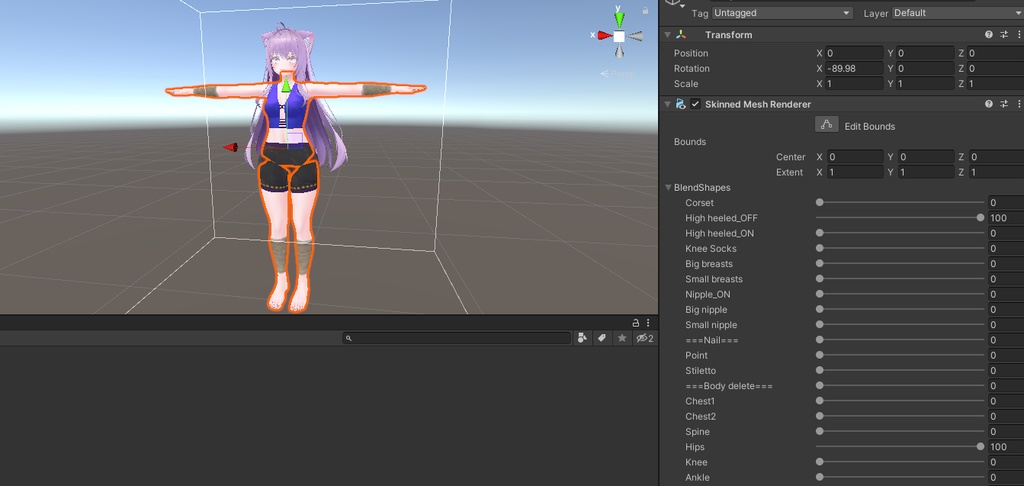Image resolution: width=1024 pixels, height=486 pixels.
Task: Collapse the Skinned Mesh Renderer foldout
Action: [x=667, y=104]
